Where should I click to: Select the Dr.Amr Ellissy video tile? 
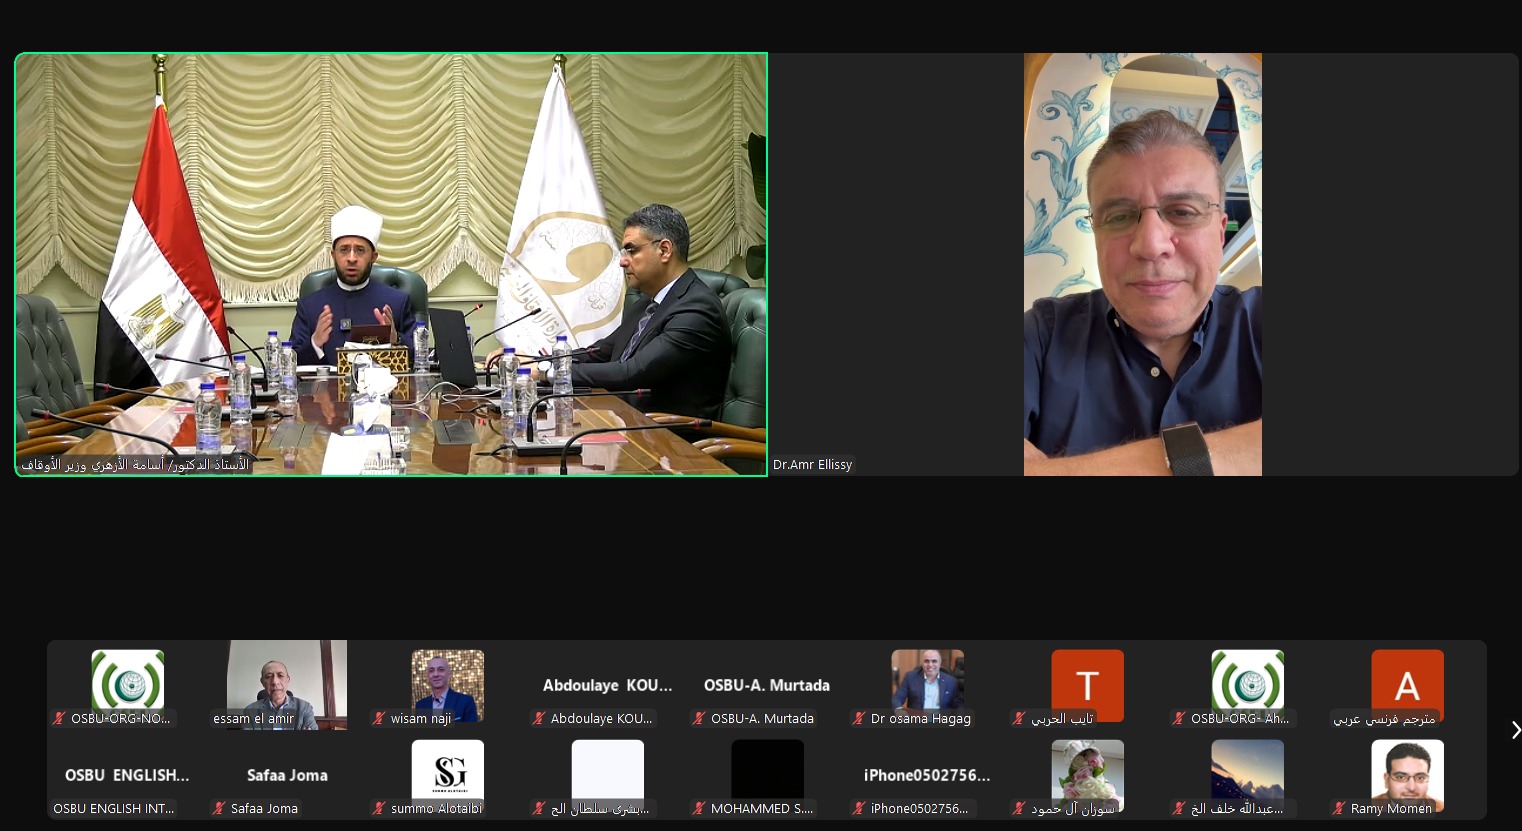[x=1142, y=264]
